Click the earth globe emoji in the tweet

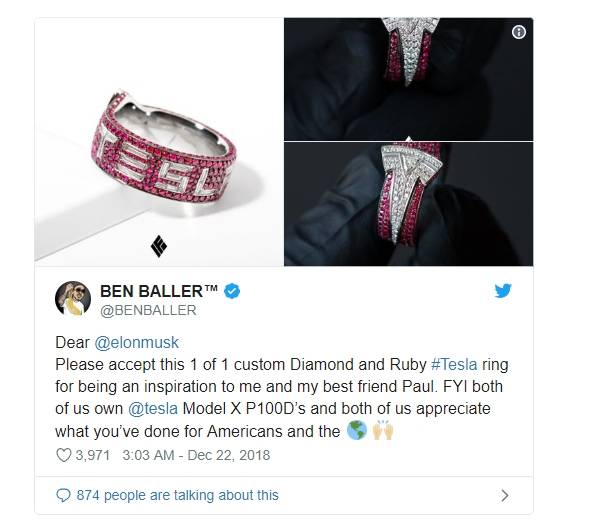(357, 430)
